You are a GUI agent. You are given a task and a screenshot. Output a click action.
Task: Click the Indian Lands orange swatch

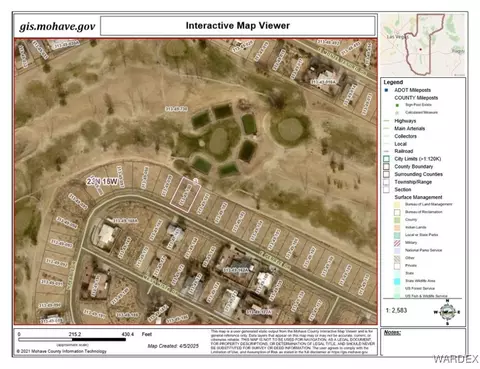point(397,228)
